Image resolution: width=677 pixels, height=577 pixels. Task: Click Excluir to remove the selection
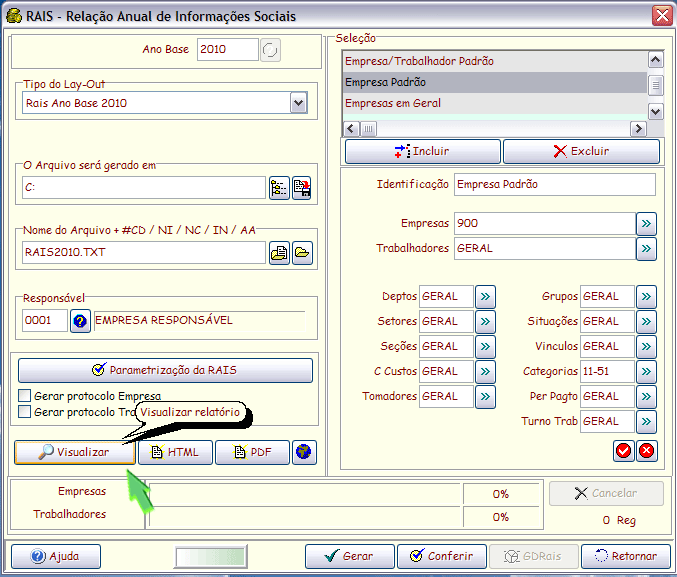pyautogui.click(x=581, y=151)
